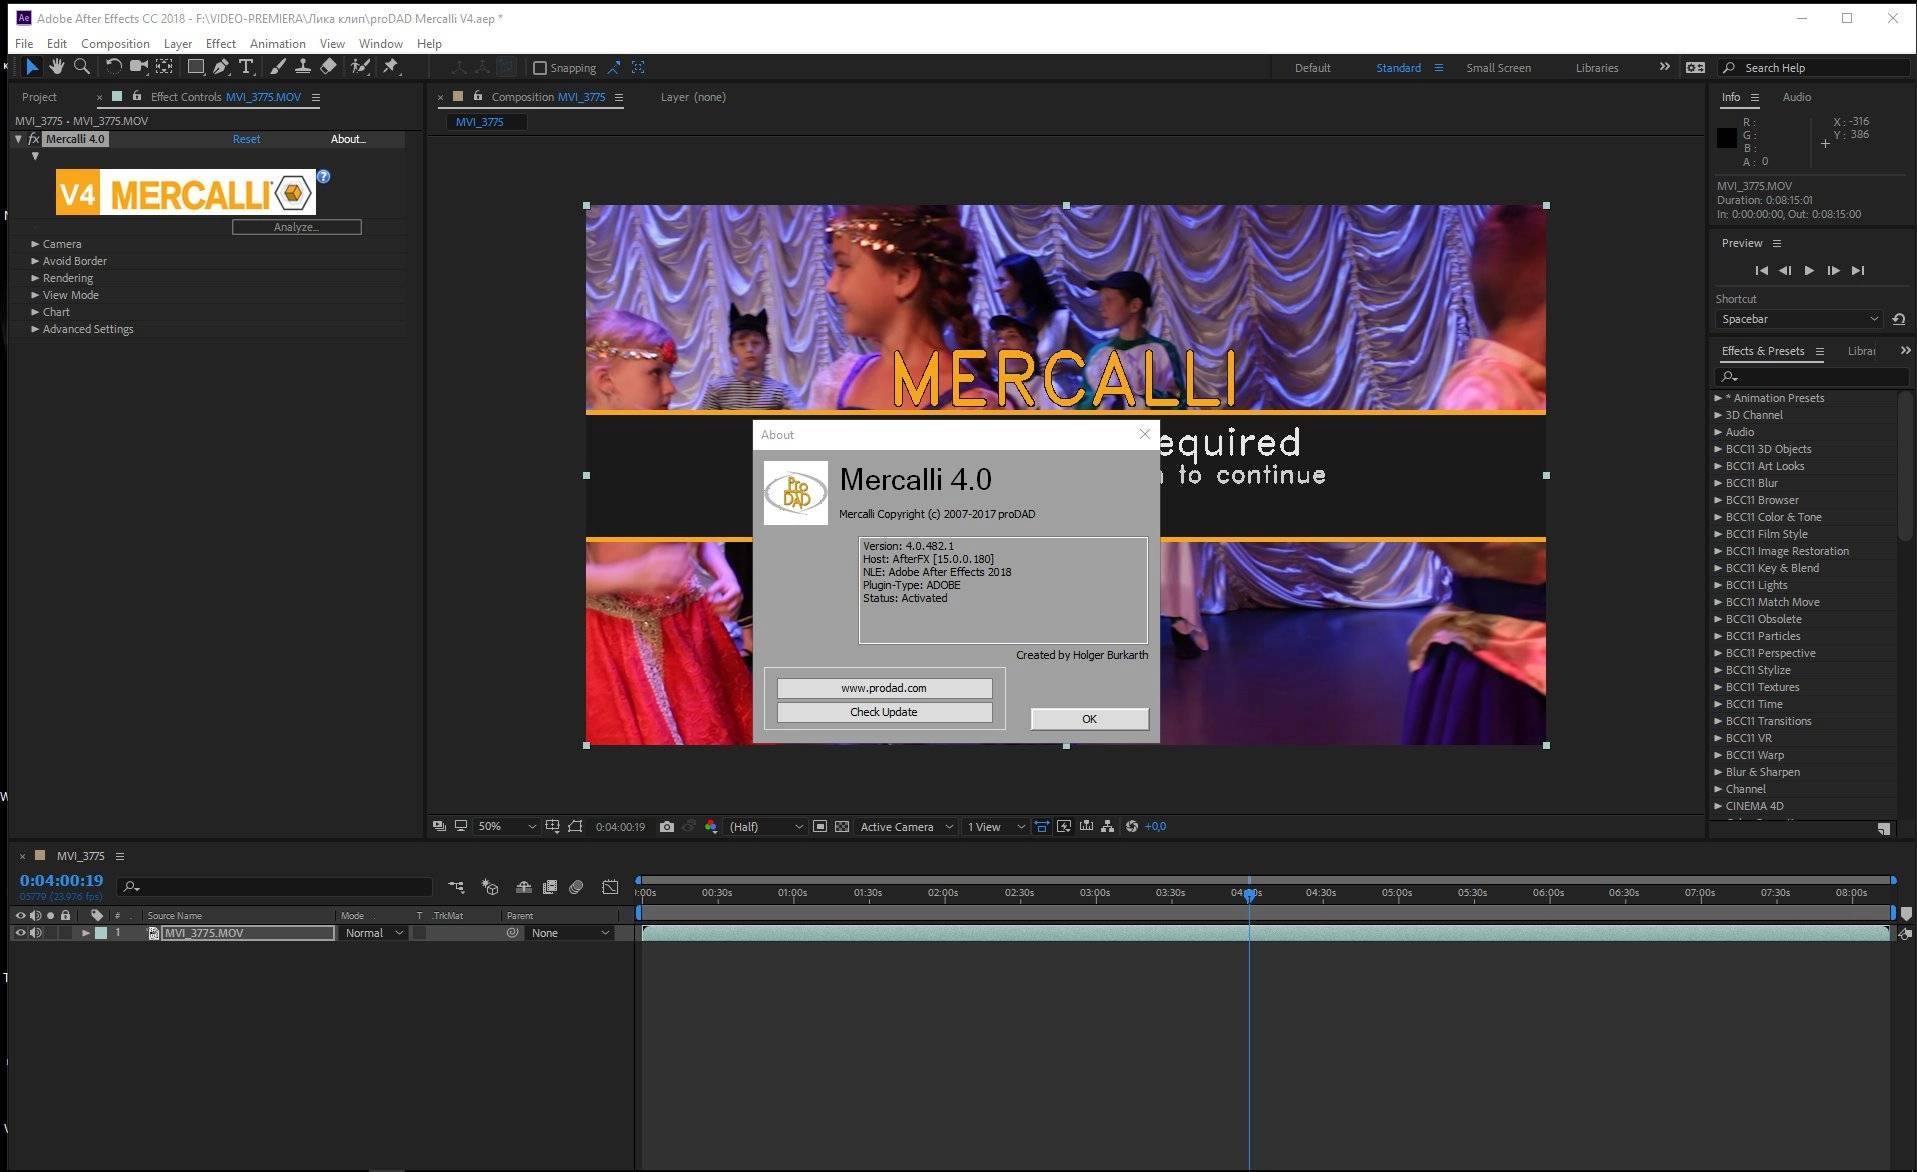This screenshot has width=1917, height=1172.
Task: Open the Composition Flowchart icon
Action: 1107,827
